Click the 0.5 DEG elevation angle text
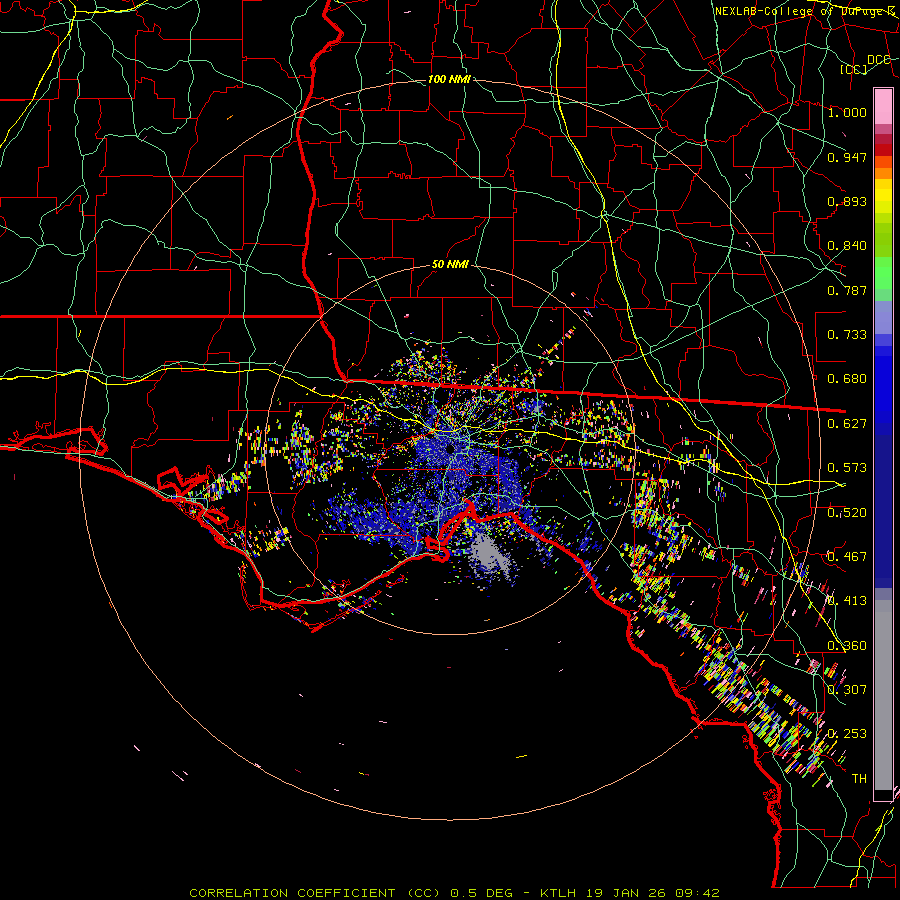This screenshot has width=900, height=900. pos(481,893)
